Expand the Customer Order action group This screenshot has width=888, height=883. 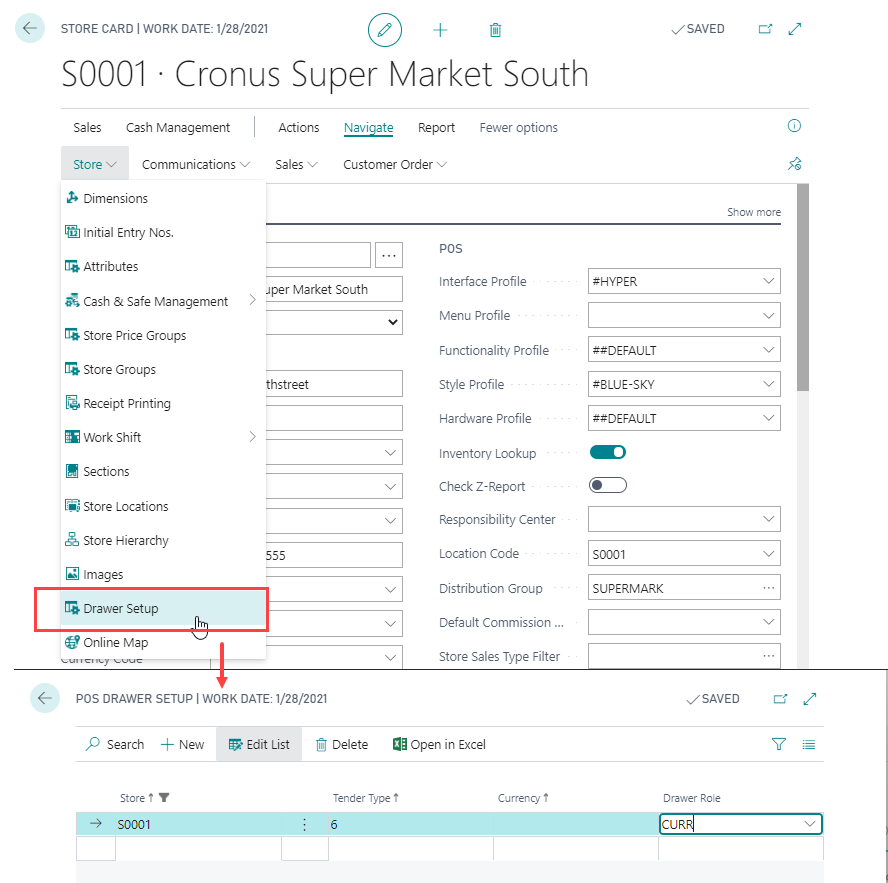[x=395, y=164]
